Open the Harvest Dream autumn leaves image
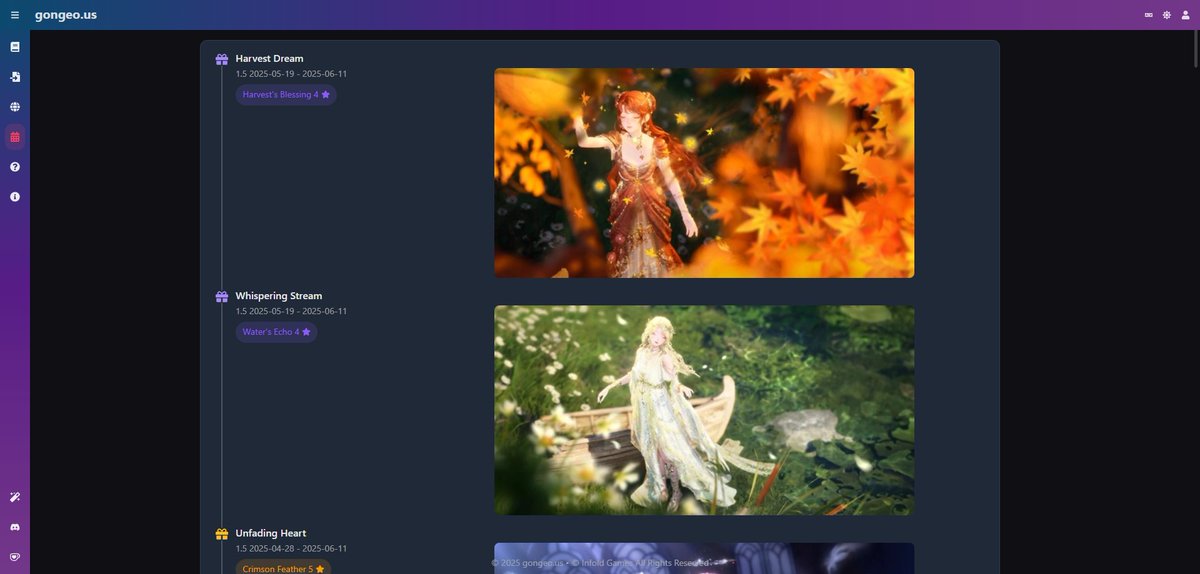 click(704, 173)
